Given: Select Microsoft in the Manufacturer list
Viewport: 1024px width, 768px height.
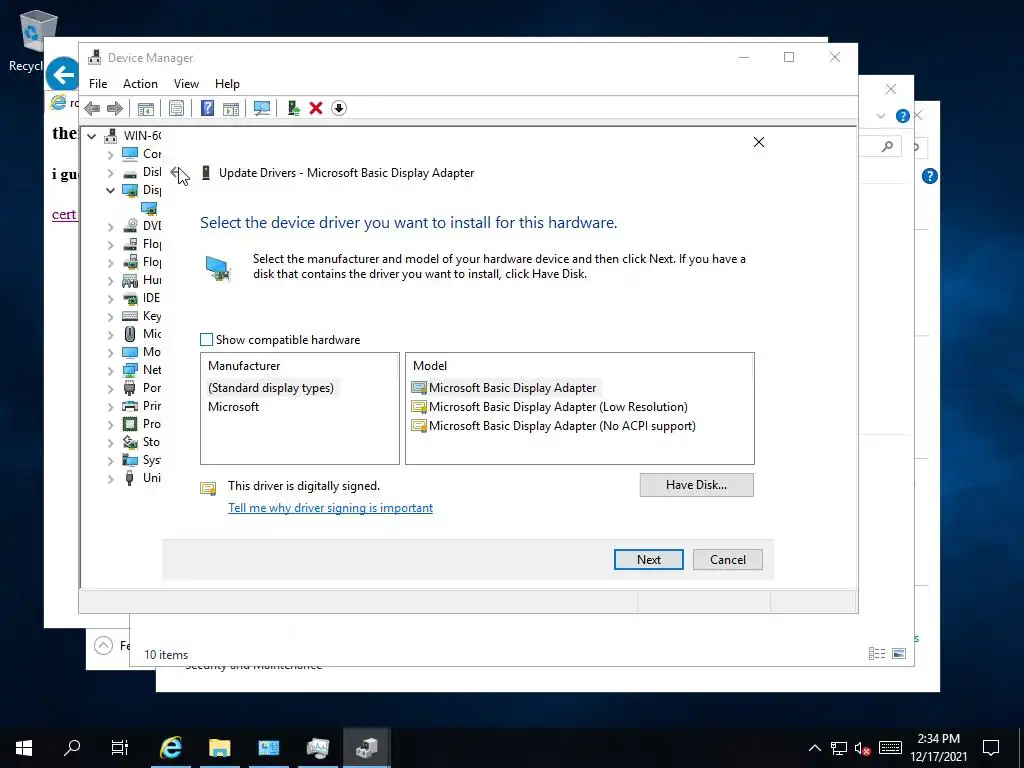Looking at the screenshot, I should 233,407.
